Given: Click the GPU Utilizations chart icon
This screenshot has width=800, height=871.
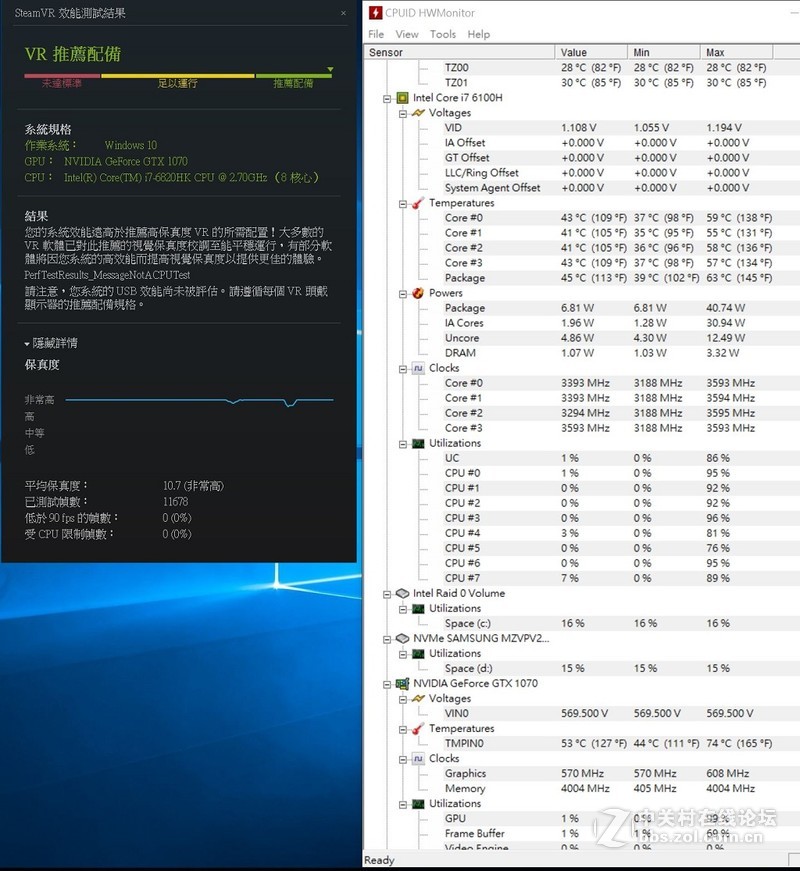Looking at the screenshot, I should (x=418, y=804).
